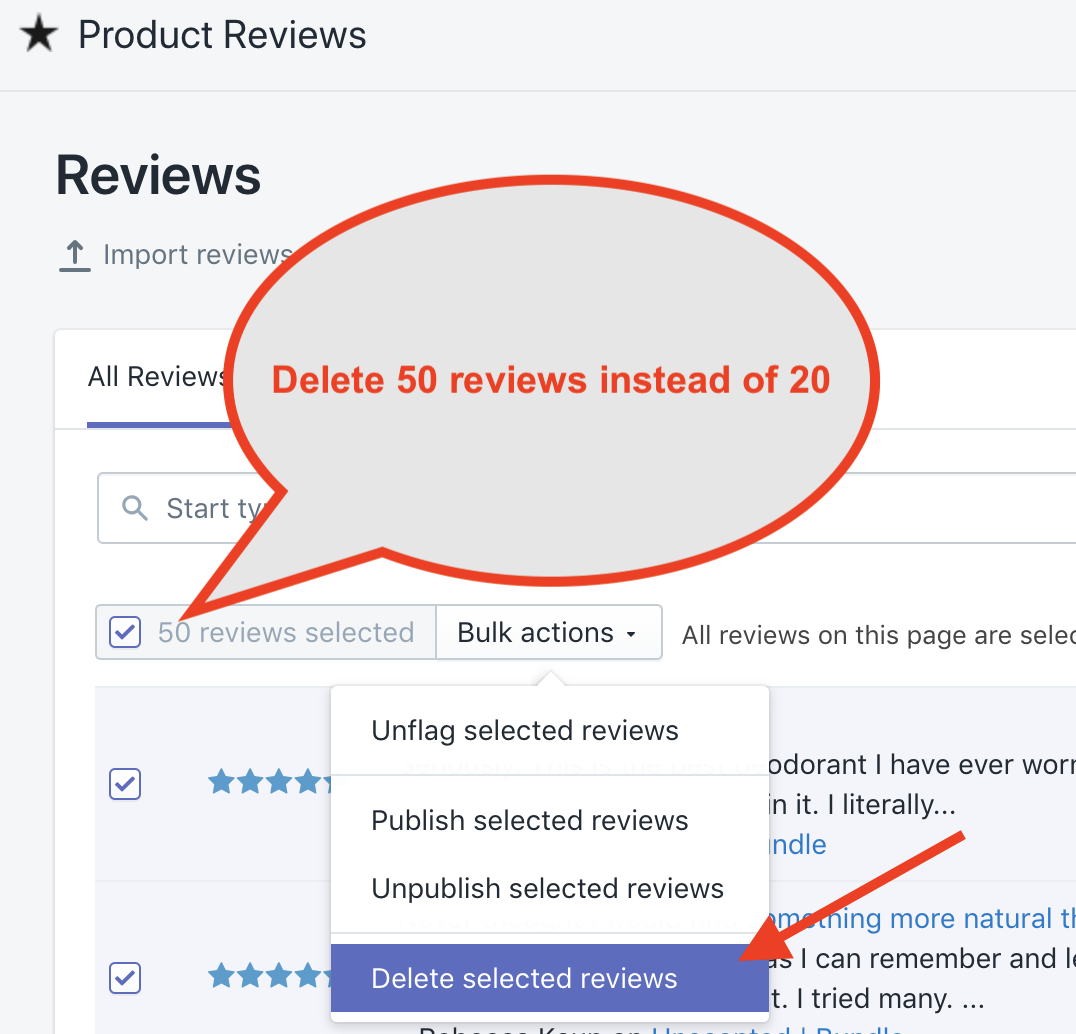This screenshot has height=1034, width=1076.
Task: Switch to the All Reviews tab
Action: pos(157,377)
